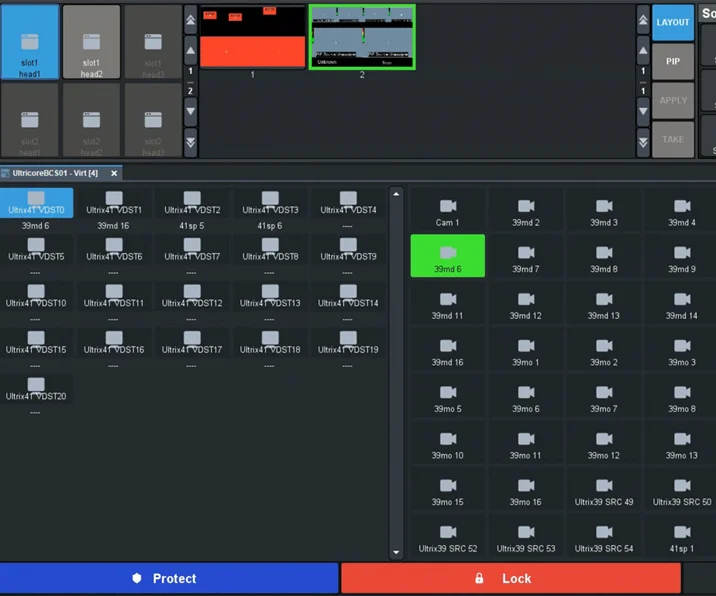Select the 39mo 5 source
716x596 pixels.
click(x=448, y=396)
